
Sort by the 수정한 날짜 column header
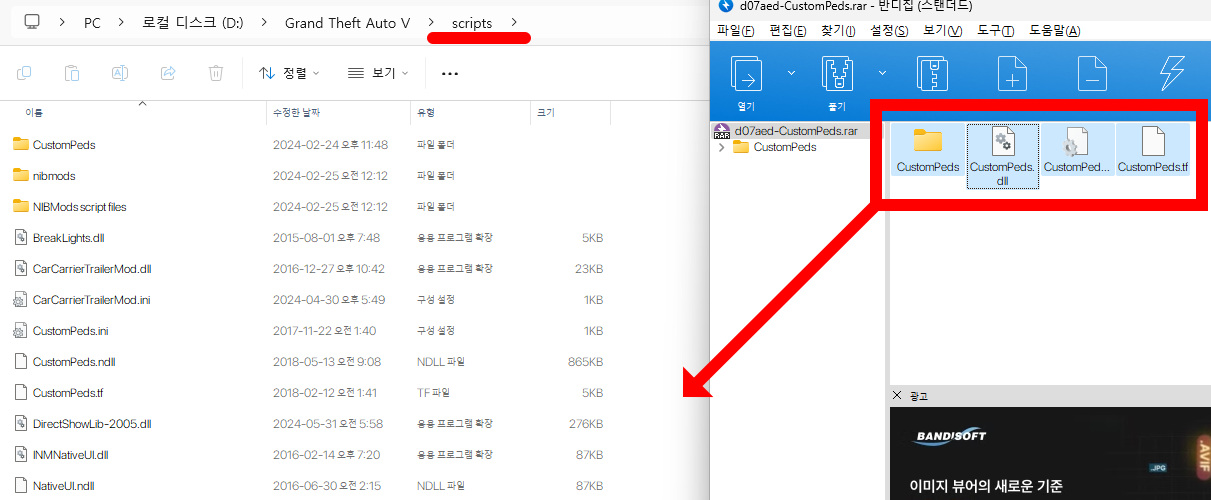[298, 113]
